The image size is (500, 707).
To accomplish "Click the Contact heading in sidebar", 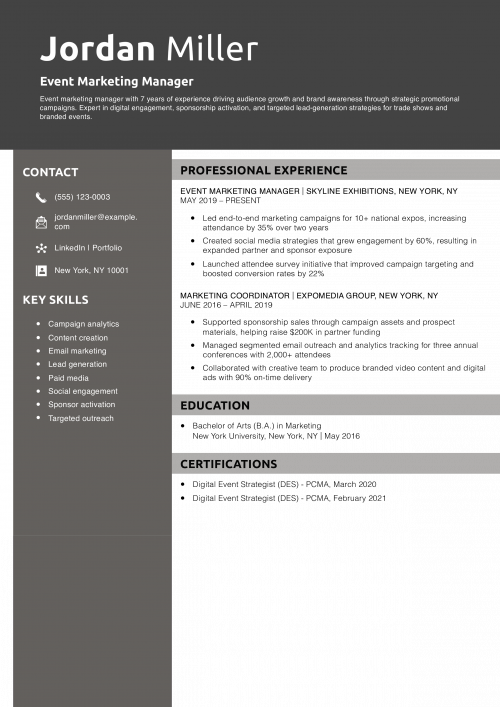I will point(50,172).
